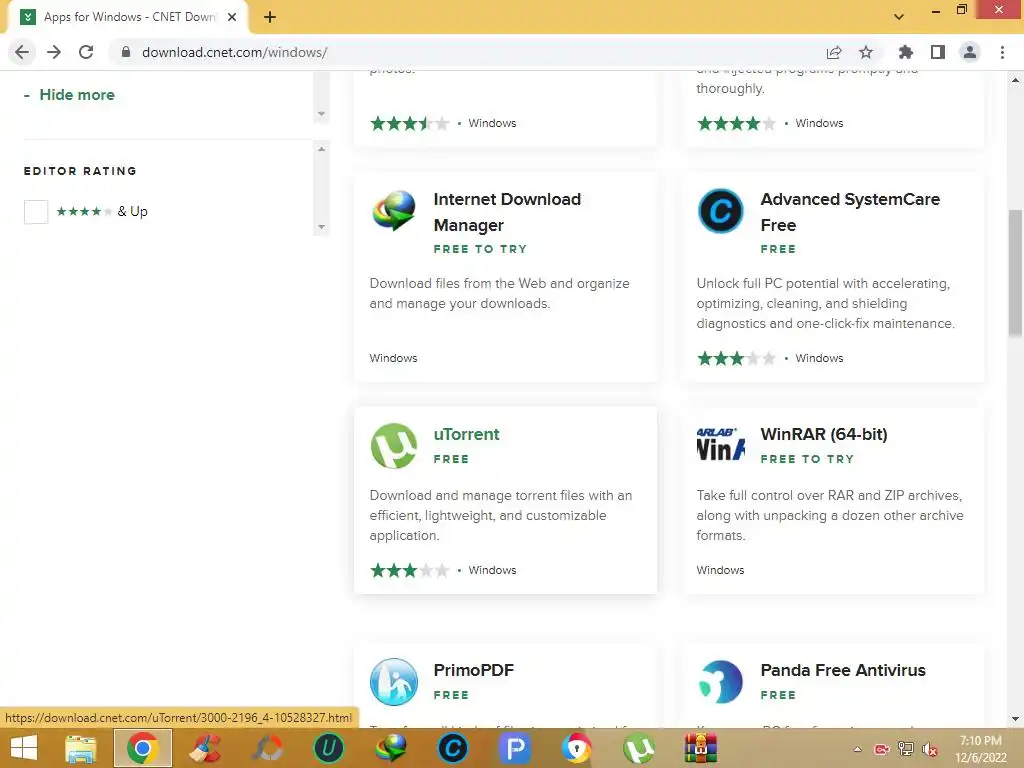1024x768 pixels.
Task: Select the Apps for Windows CNET tab
Action: click(x=128, y=17)
